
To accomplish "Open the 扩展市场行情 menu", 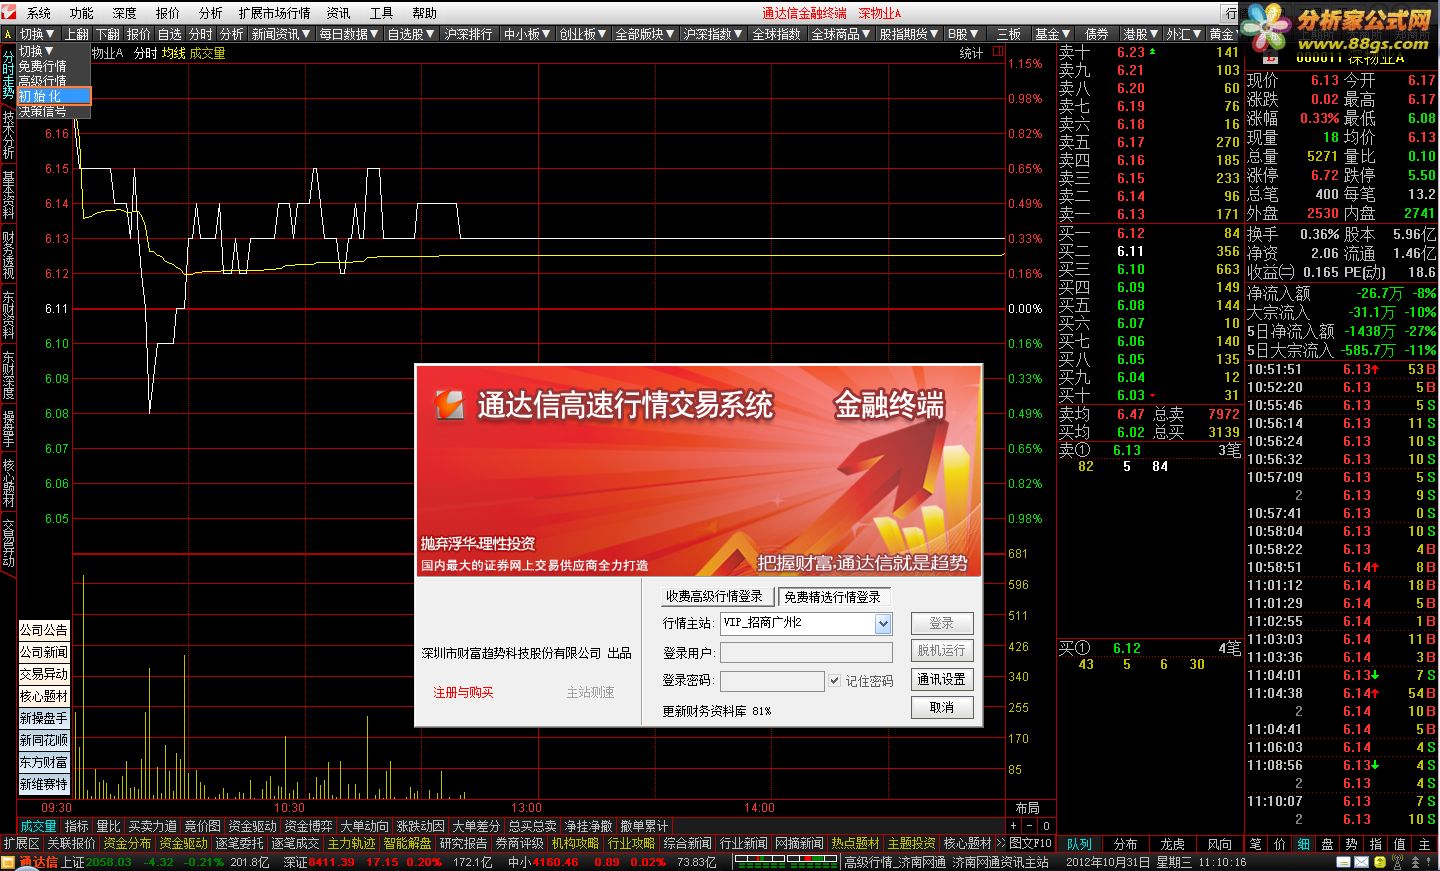I will (x=274, y=13).
